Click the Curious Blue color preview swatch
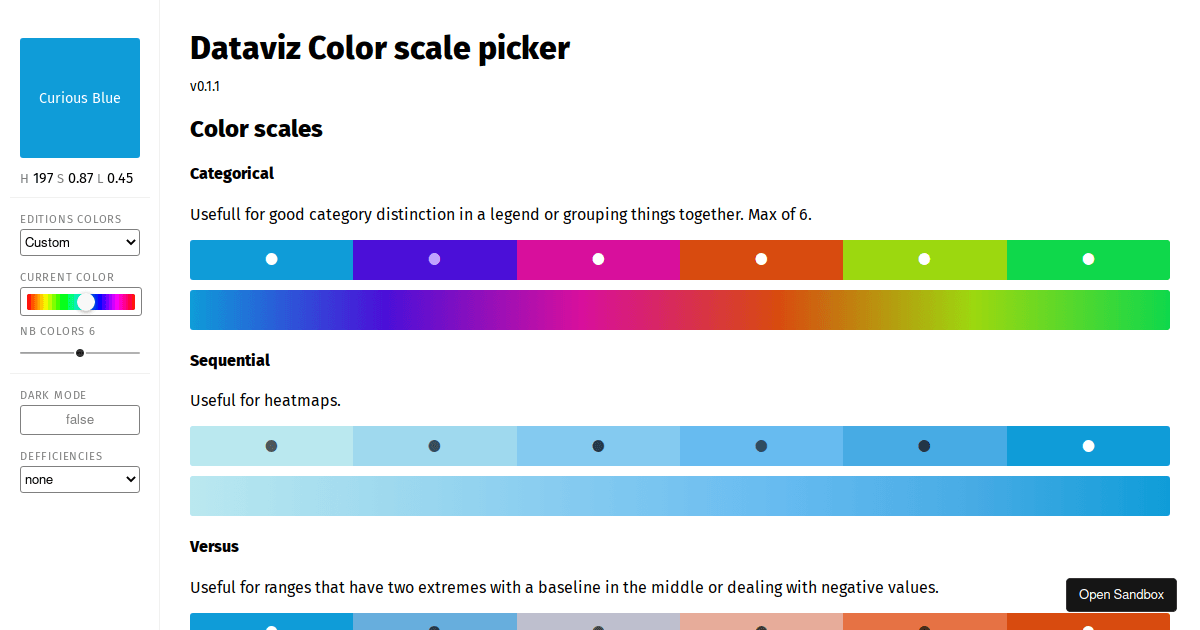This screenshot has width=1200, height=630. [79, 98]
